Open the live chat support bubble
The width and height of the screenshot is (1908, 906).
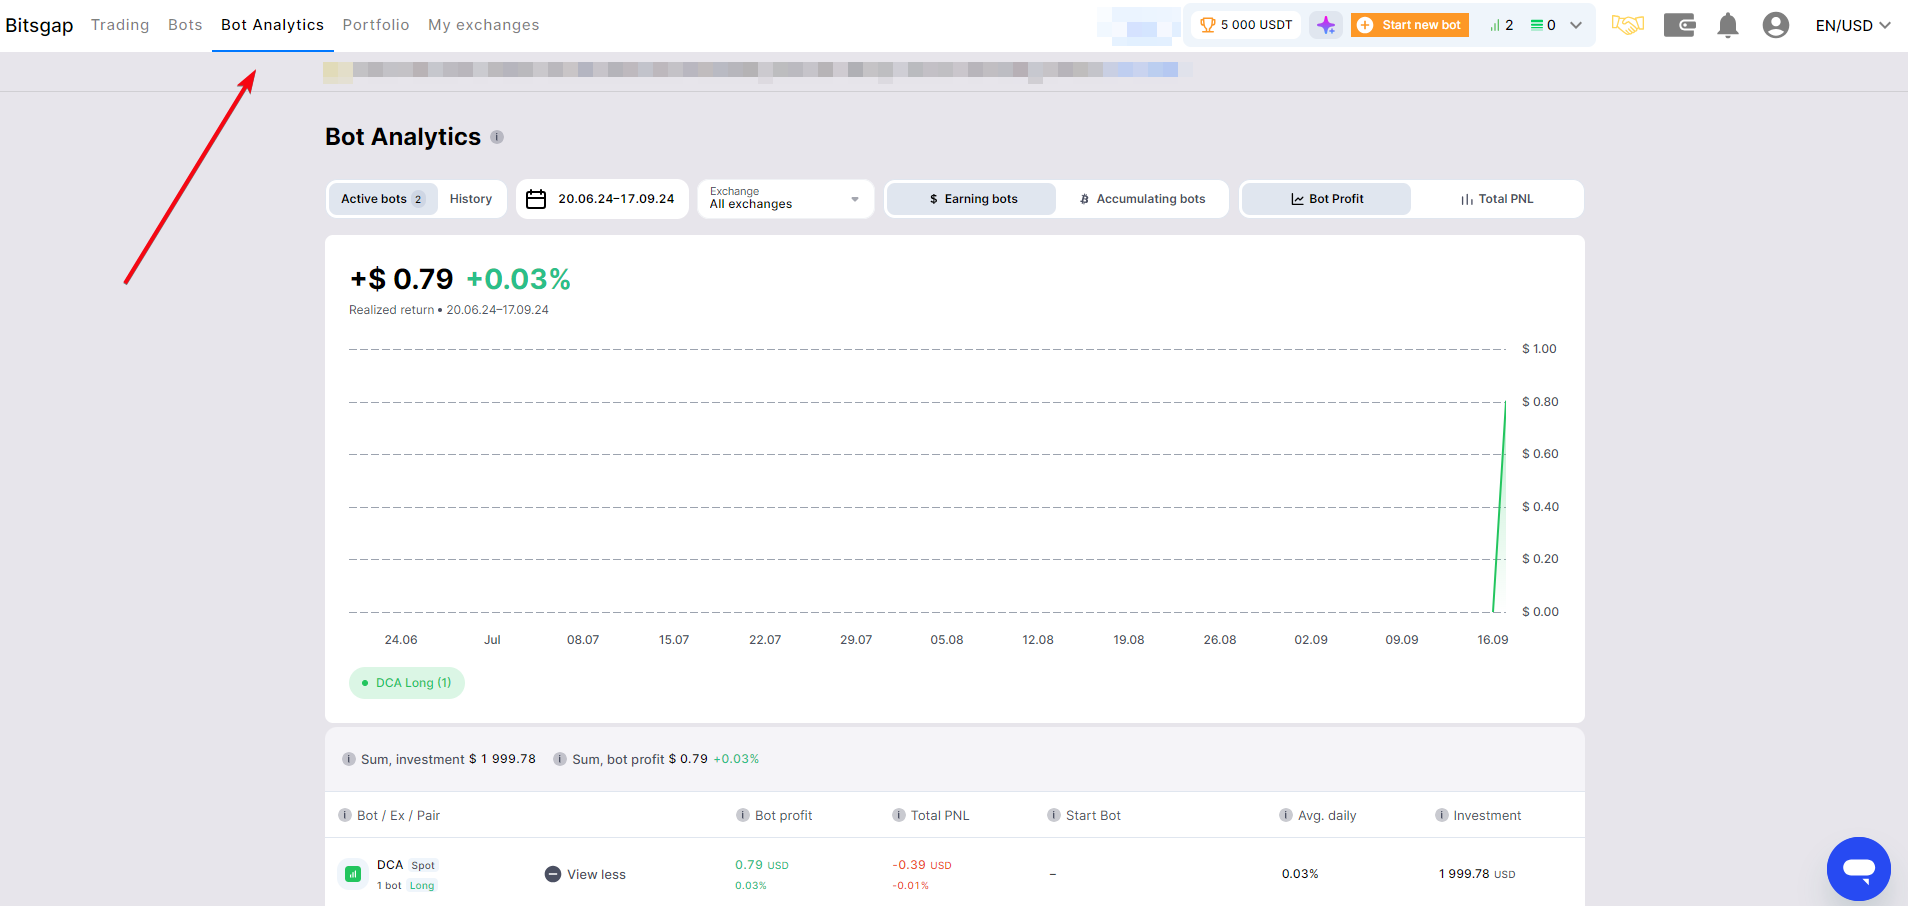coord(1859,869)
